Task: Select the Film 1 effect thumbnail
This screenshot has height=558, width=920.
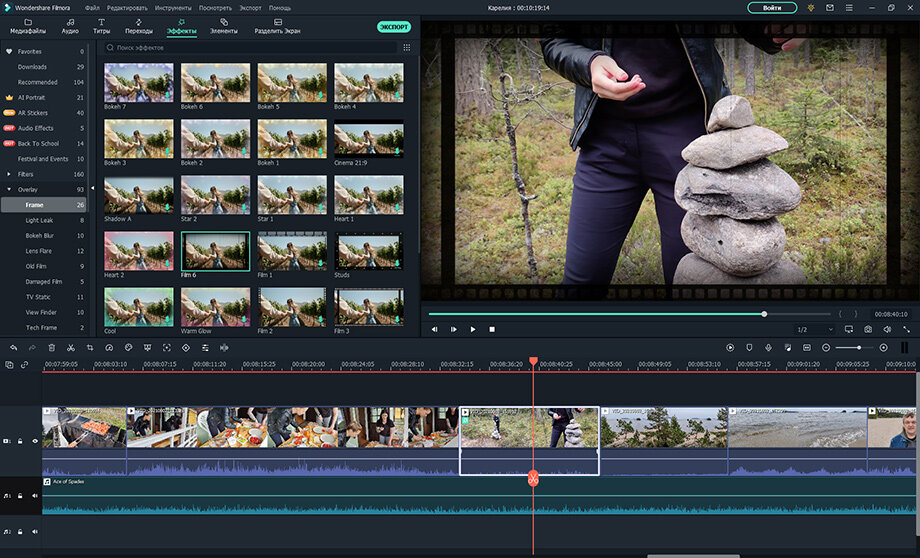Action: [x=292, y=251]
